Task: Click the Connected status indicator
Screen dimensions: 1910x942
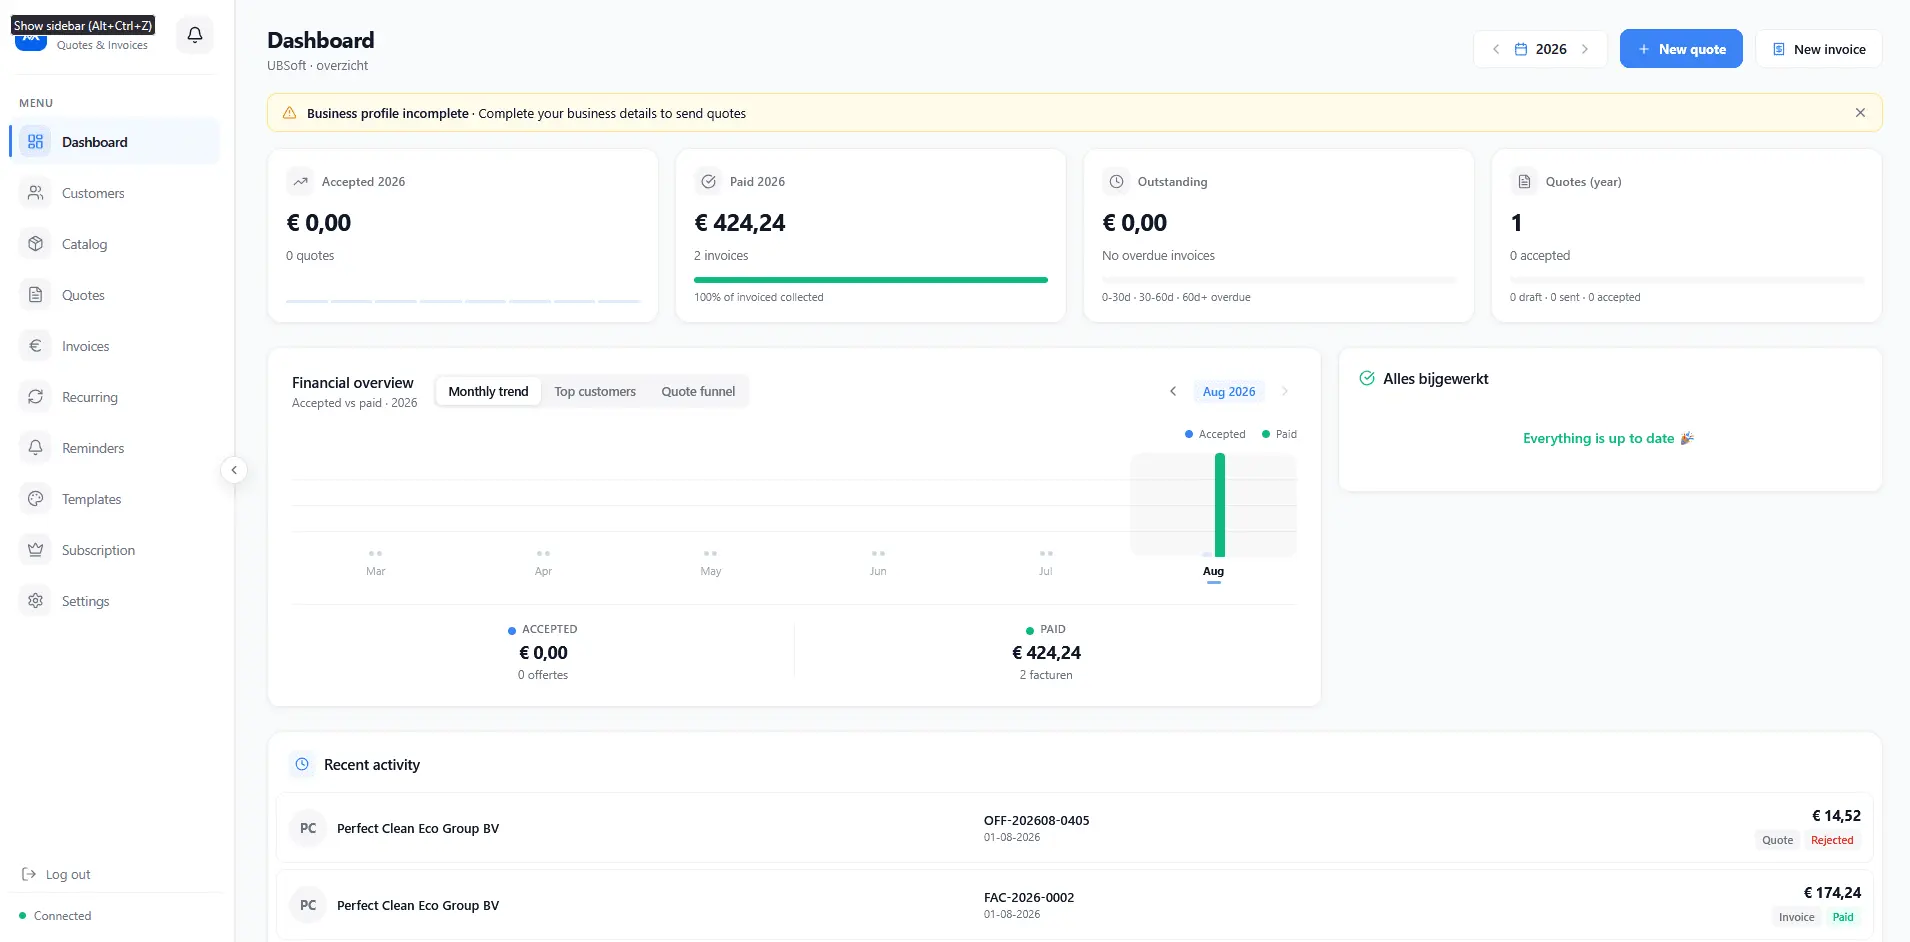Action: [x=55, y=915]
